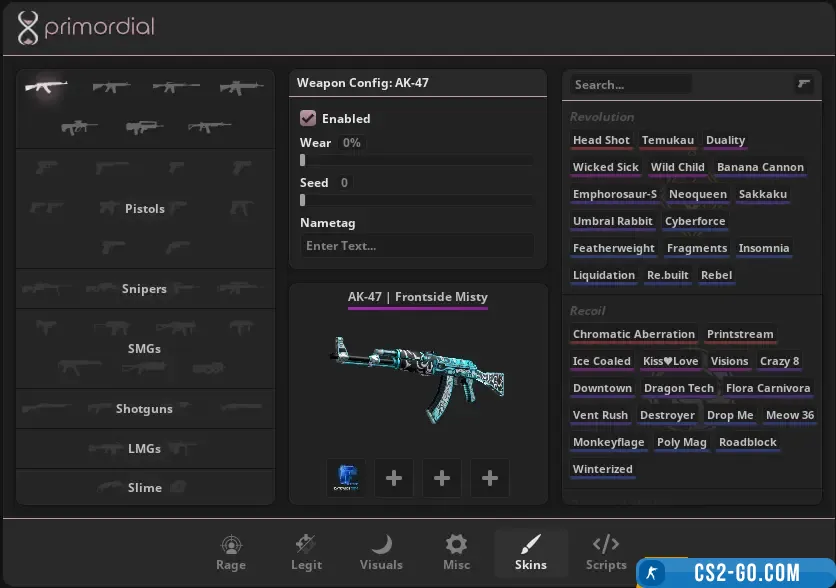This screenshot has width=836, height=588.
Task: Click the first applied sticker slot
Action: (346, 479)
